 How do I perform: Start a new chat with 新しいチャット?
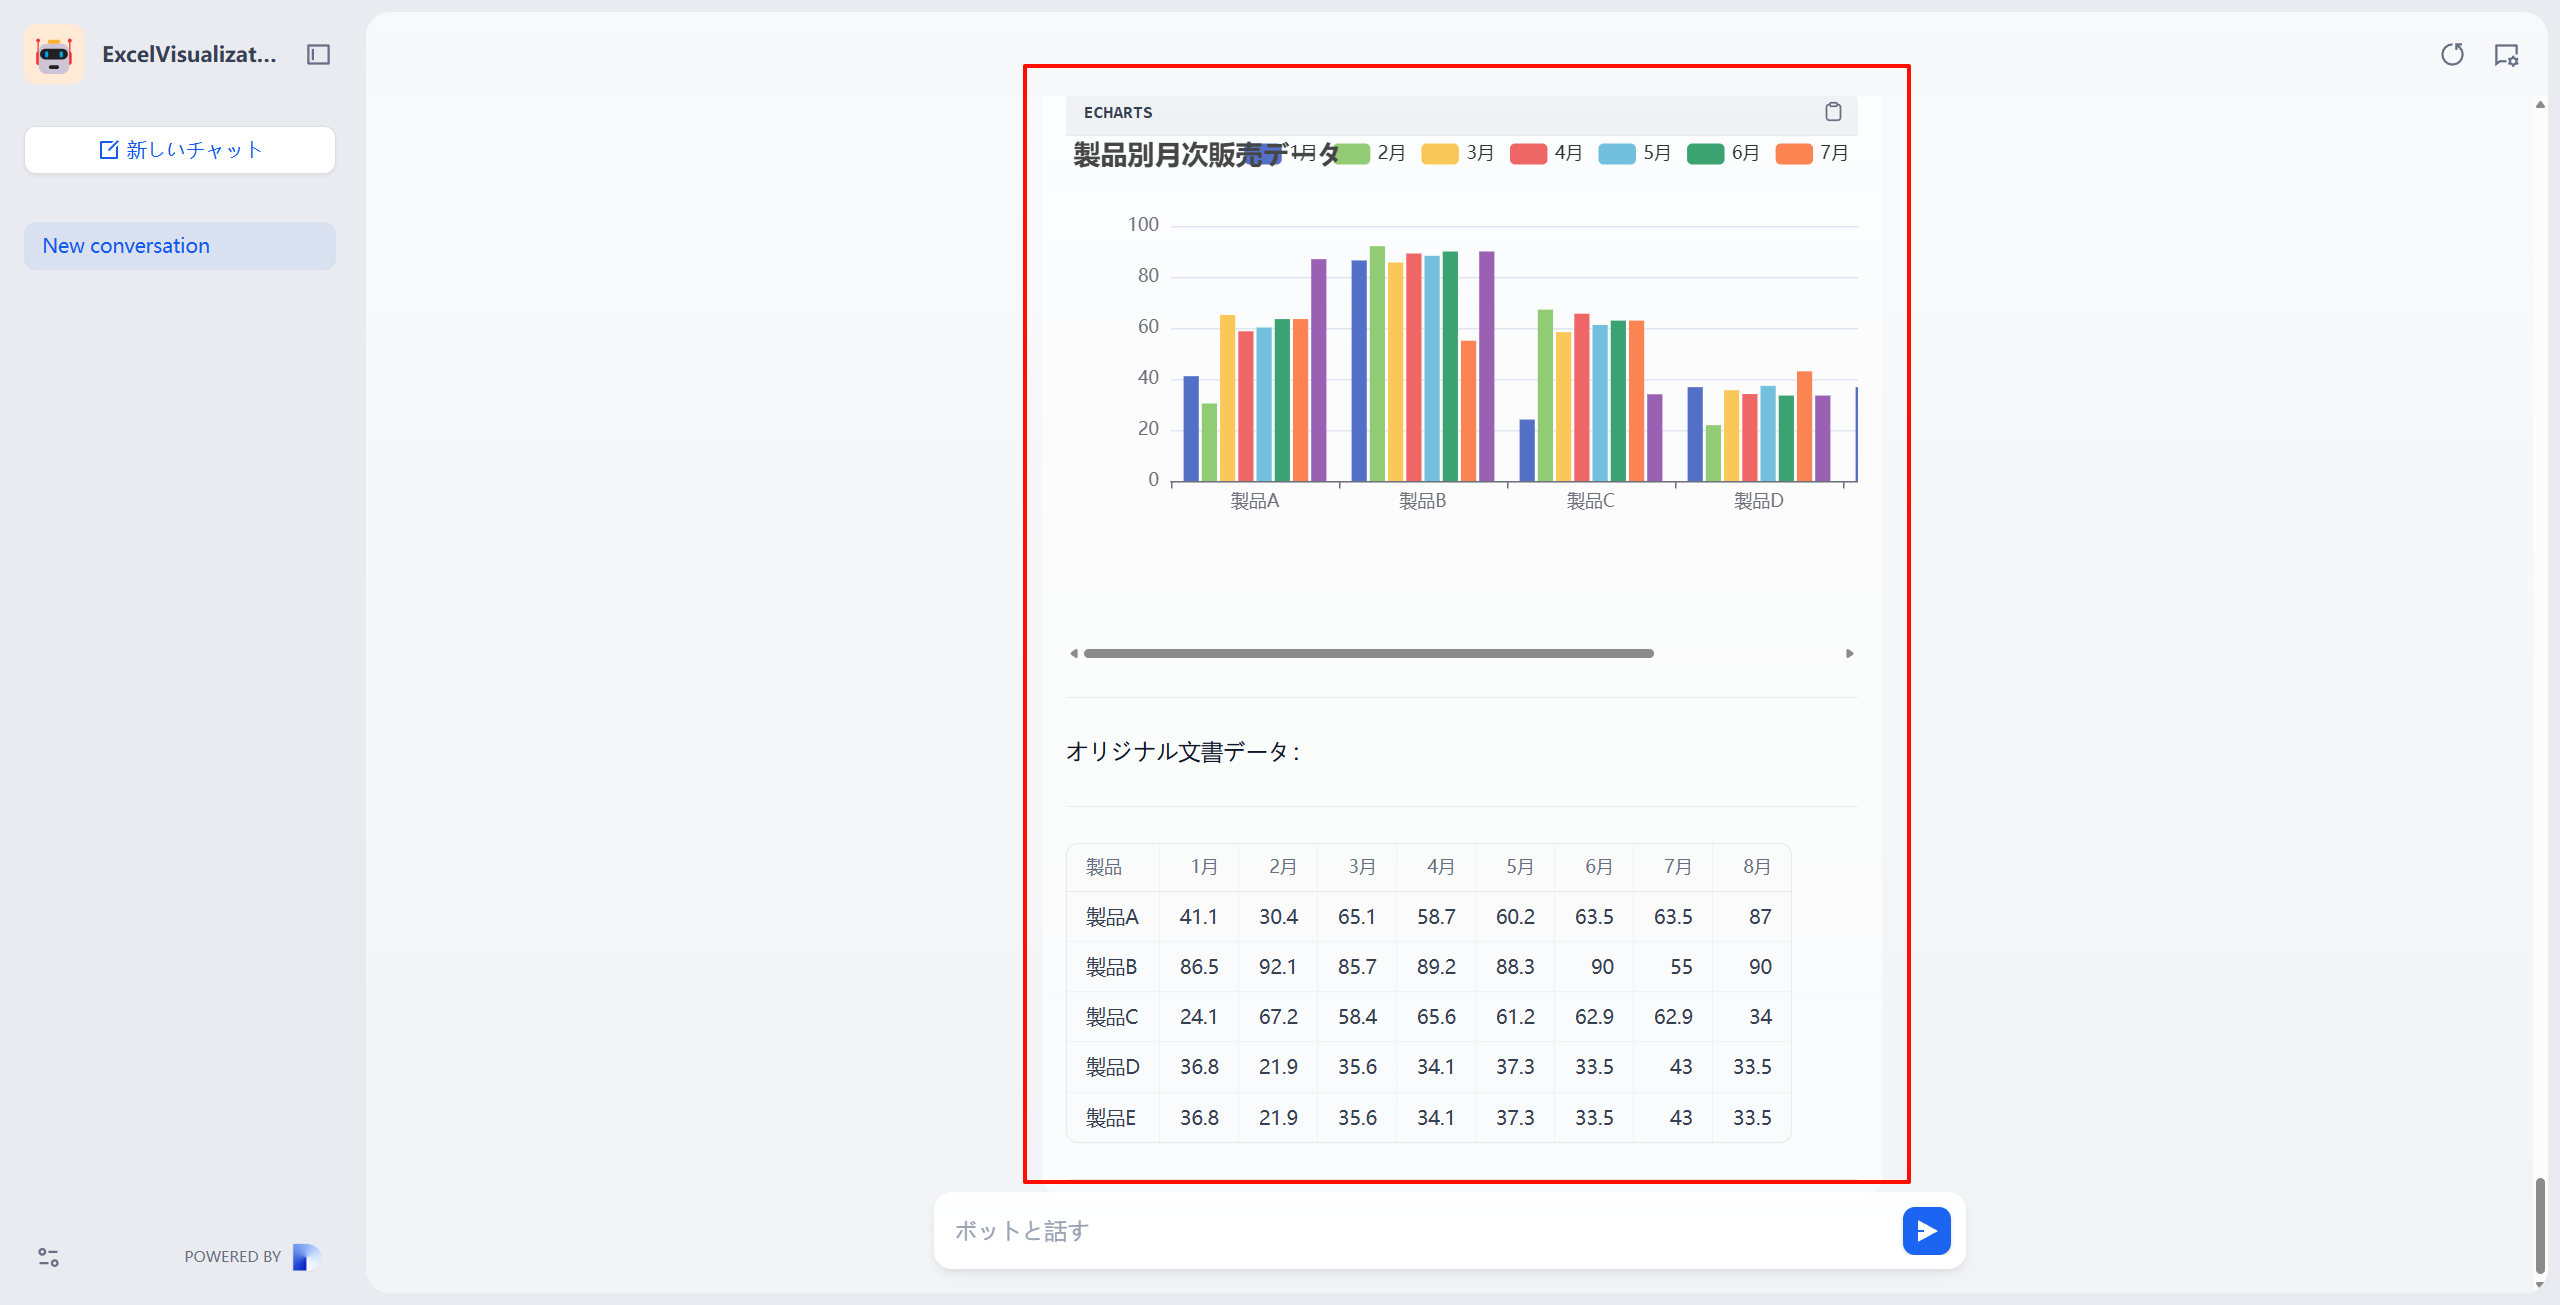click(179, 149)
